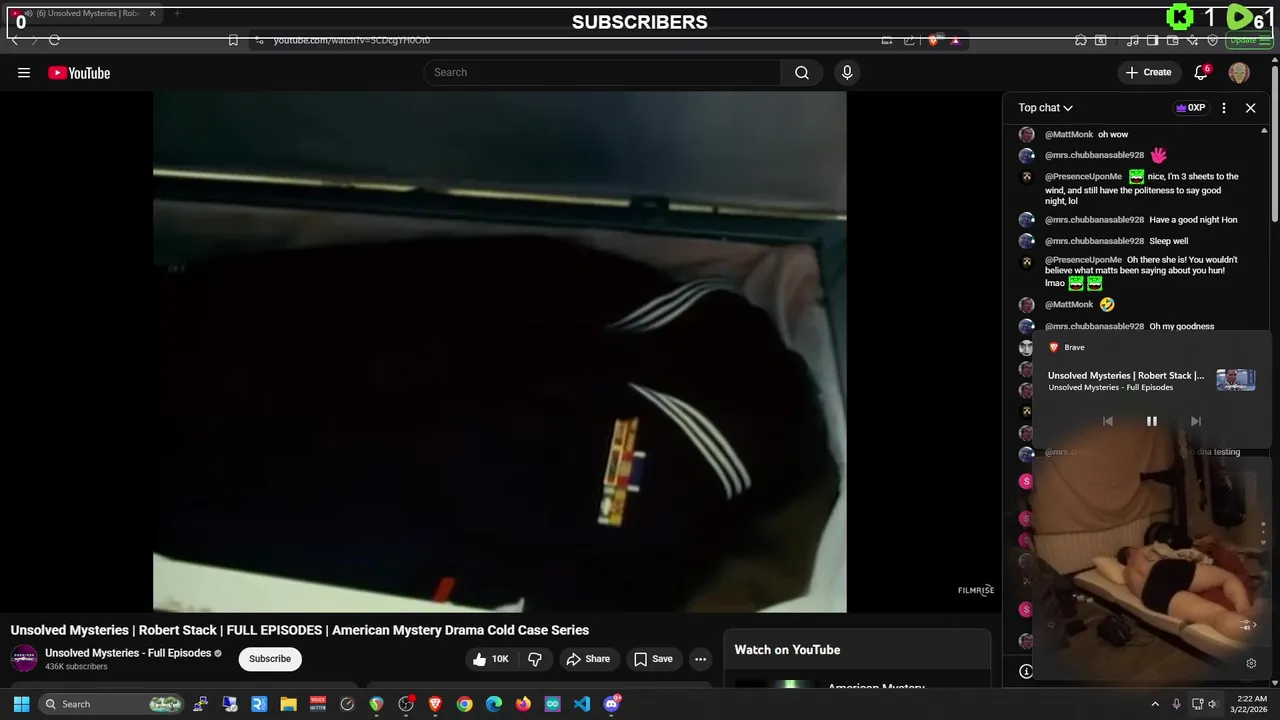Click 'Watch on YouTube' heading

[787, 650]
